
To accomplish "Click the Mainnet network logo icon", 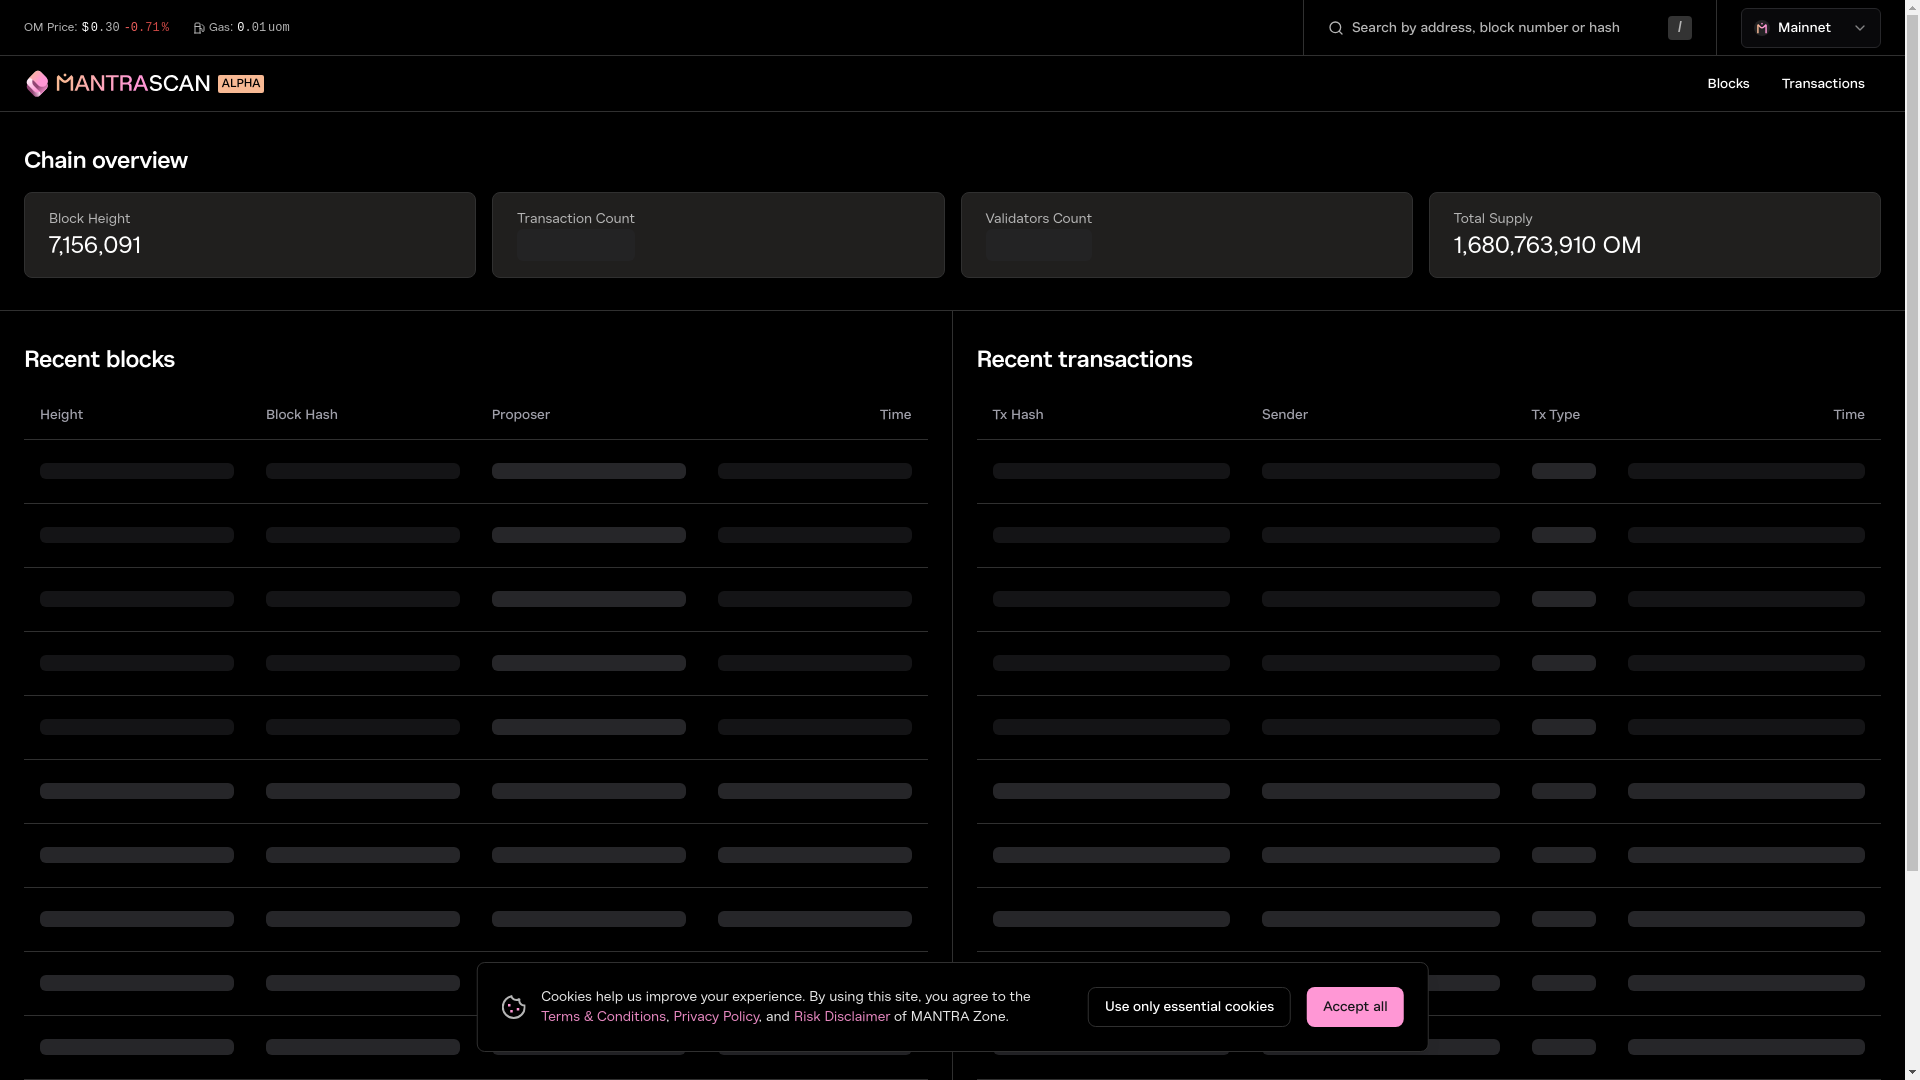I will tap(1762, 28).
